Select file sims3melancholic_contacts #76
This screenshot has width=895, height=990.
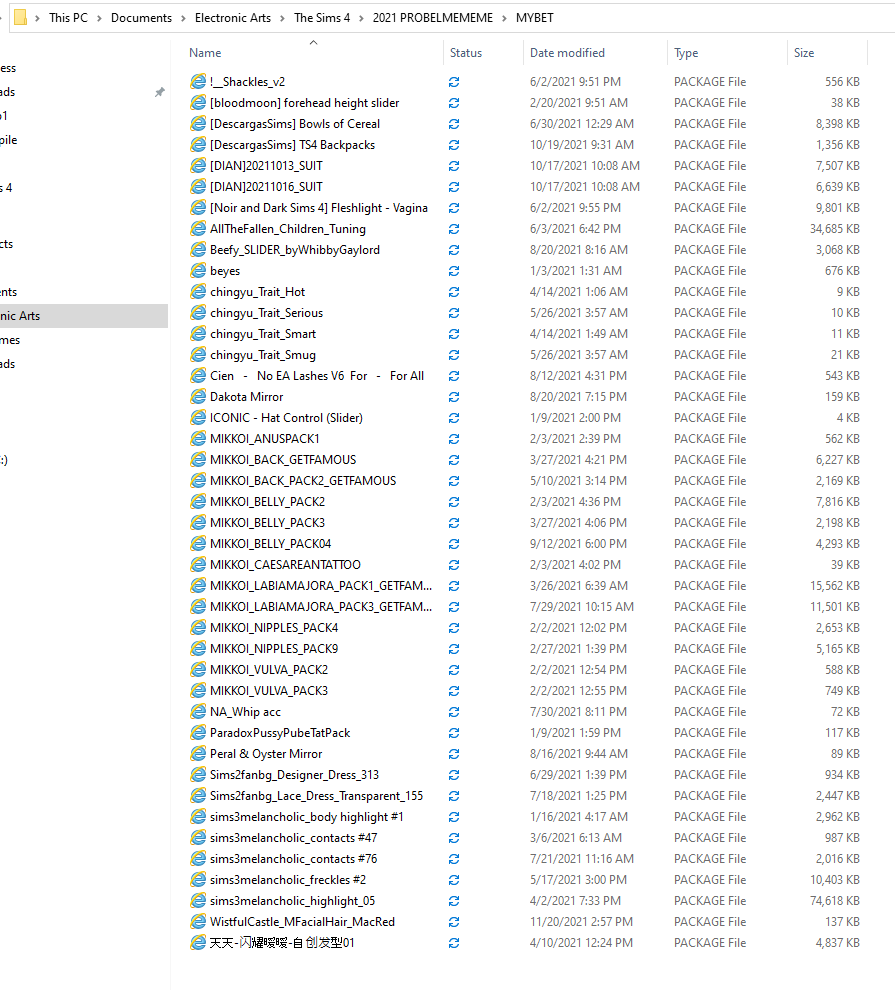pos(293,859)
